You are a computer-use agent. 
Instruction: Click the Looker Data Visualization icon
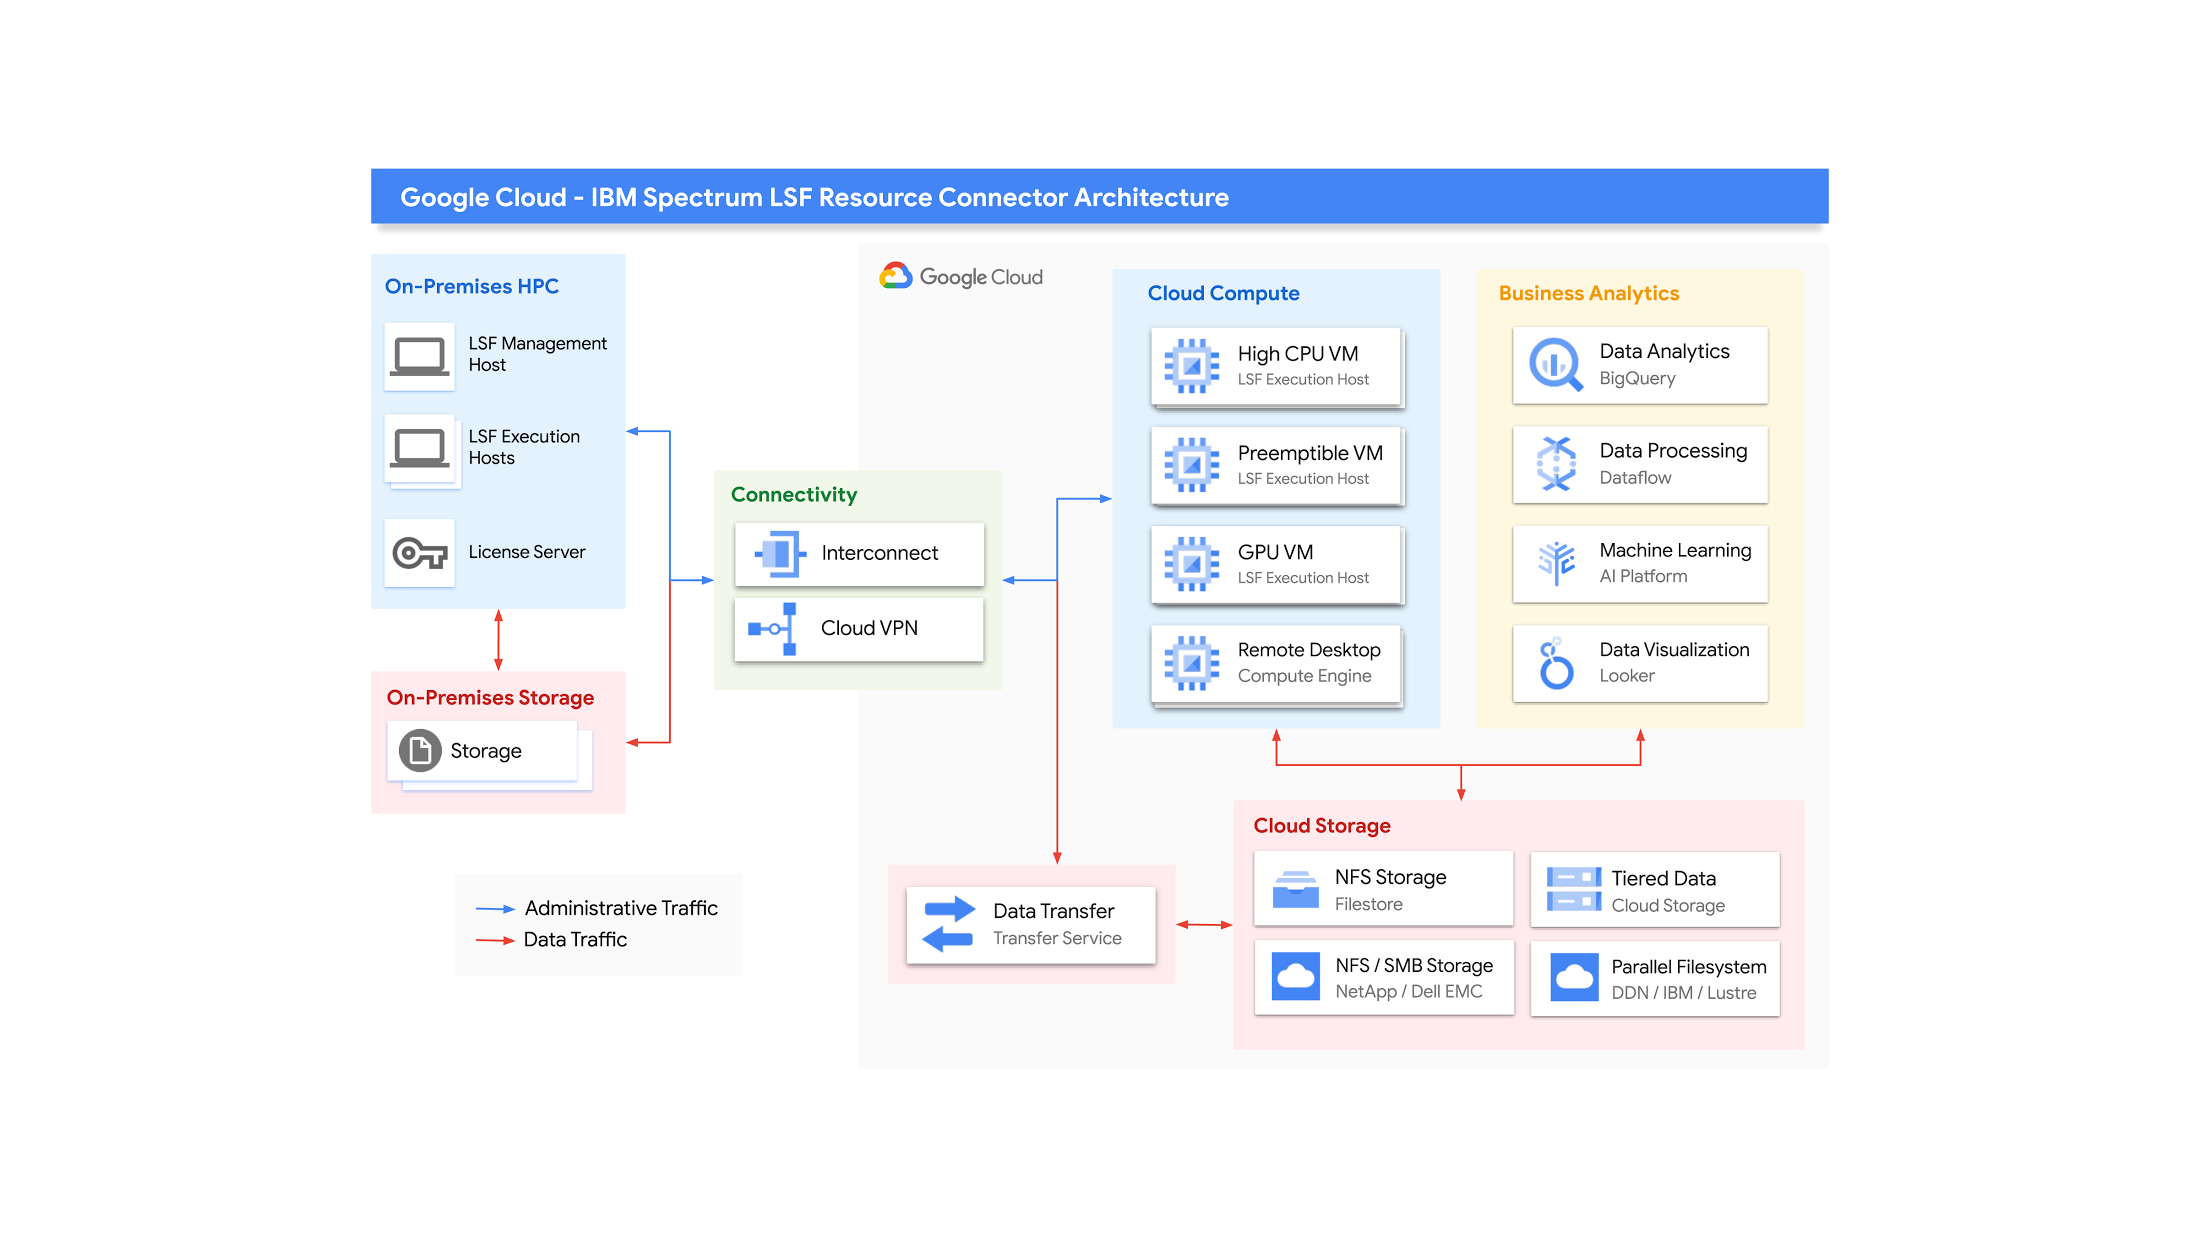click(x=1556, y=663)
